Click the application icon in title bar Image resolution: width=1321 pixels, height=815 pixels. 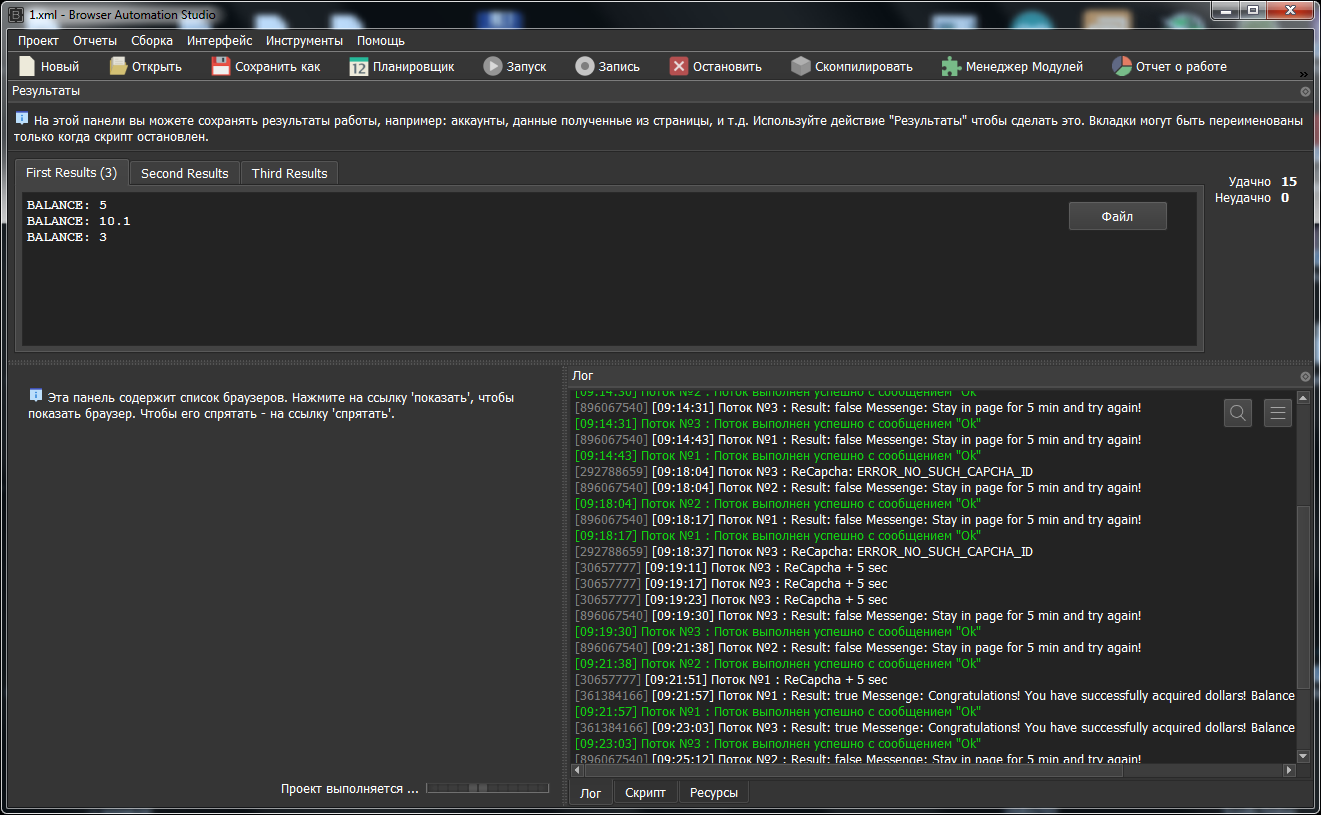tap(16, 14)
